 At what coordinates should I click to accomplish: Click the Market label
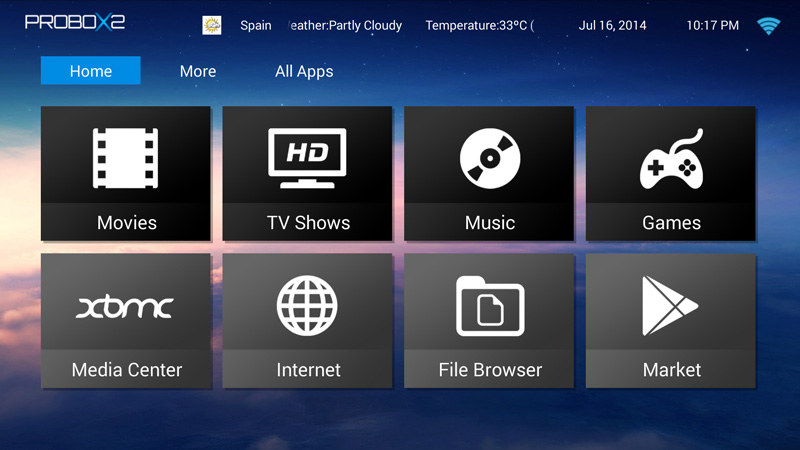[x=671, y=369]
